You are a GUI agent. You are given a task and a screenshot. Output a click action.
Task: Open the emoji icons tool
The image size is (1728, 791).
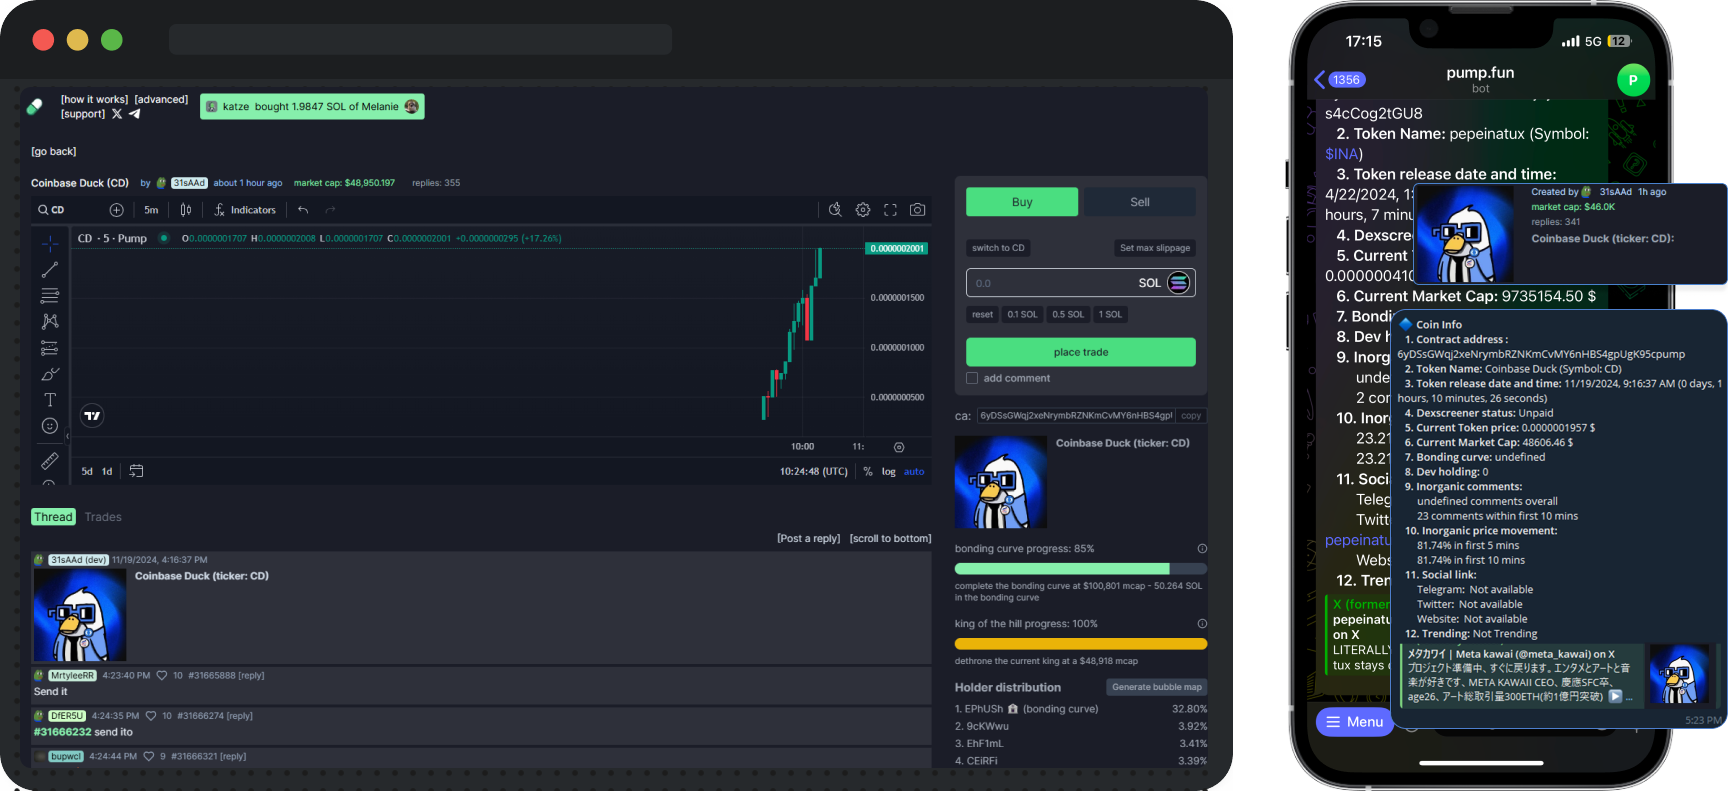coord(50,426)
